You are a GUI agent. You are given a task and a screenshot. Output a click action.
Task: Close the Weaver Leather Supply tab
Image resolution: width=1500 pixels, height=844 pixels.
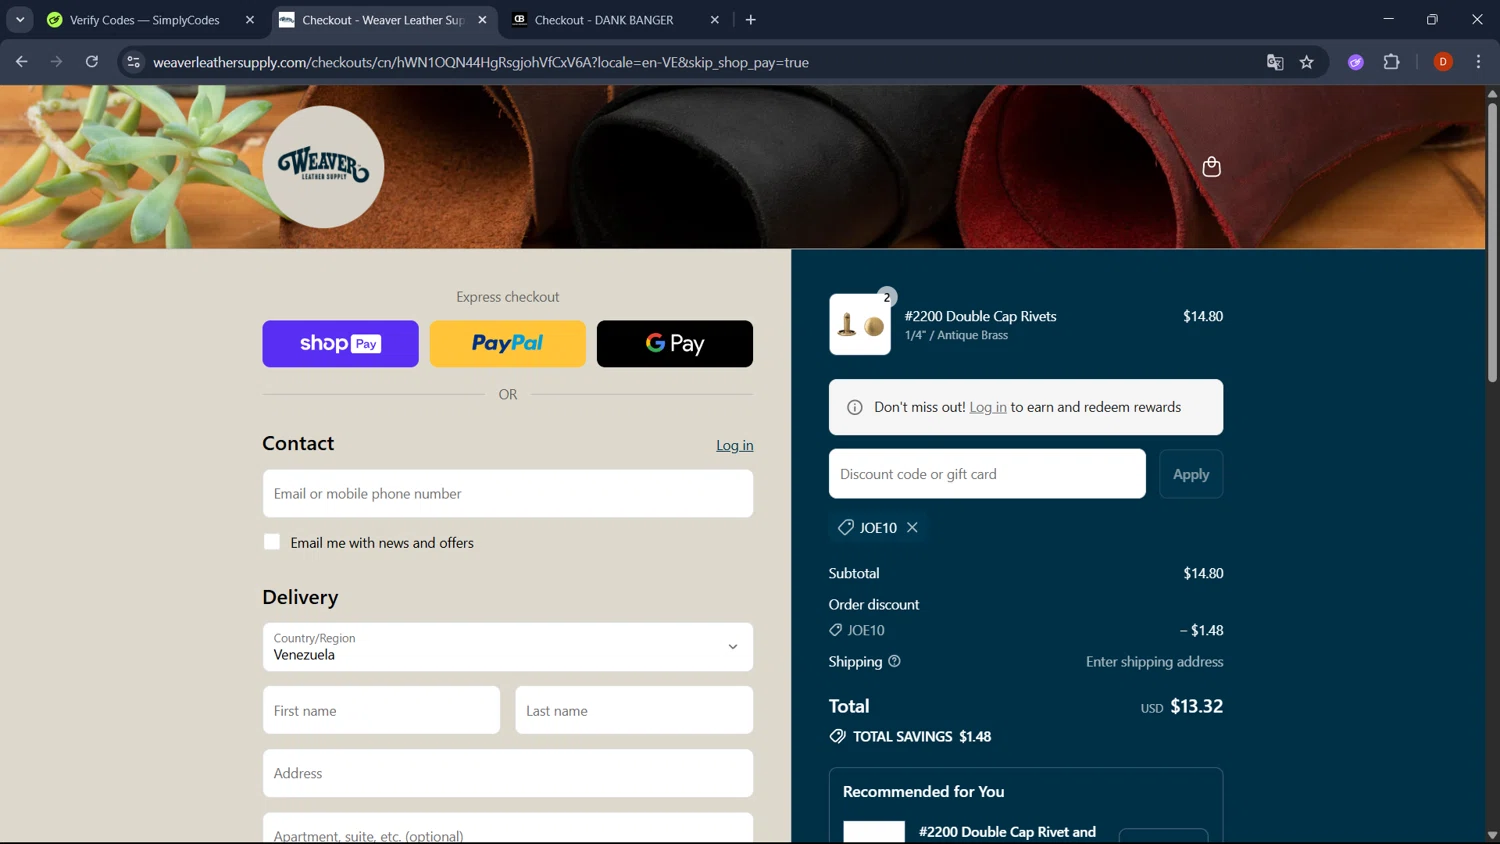point(482,20)
